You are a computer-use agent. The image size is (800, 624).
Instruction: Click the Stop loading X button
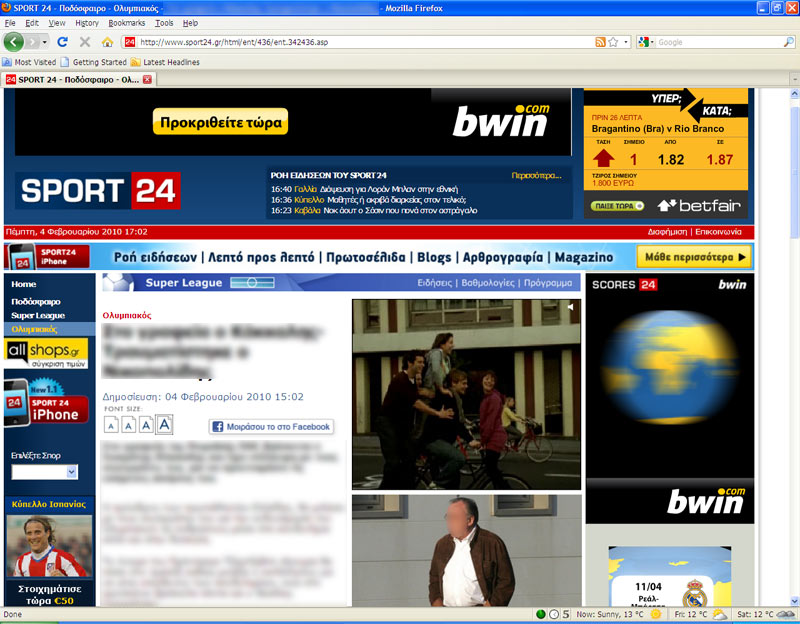[85, 42]
